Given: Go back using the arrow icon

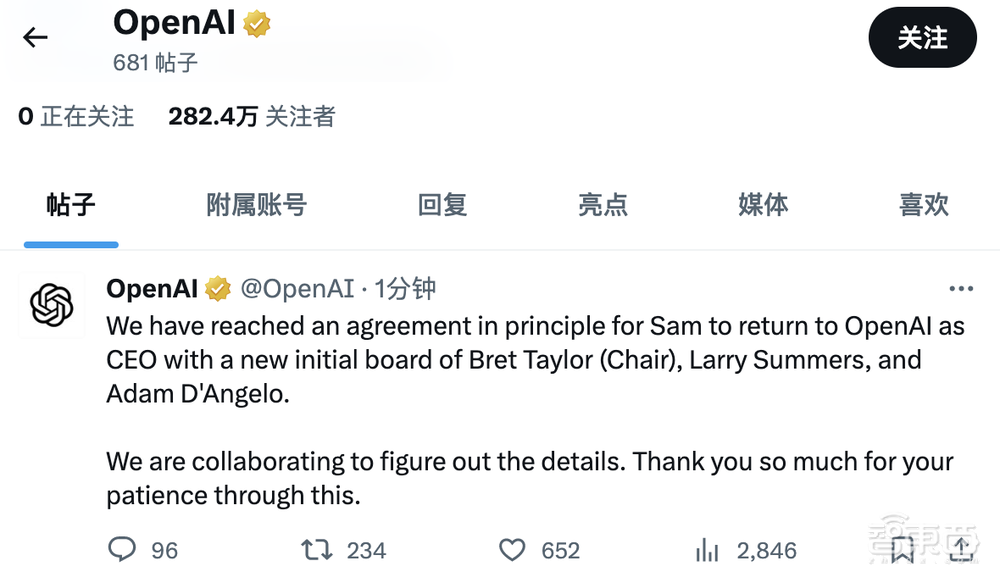Looking at the screenshot, I should pos(35,37).
